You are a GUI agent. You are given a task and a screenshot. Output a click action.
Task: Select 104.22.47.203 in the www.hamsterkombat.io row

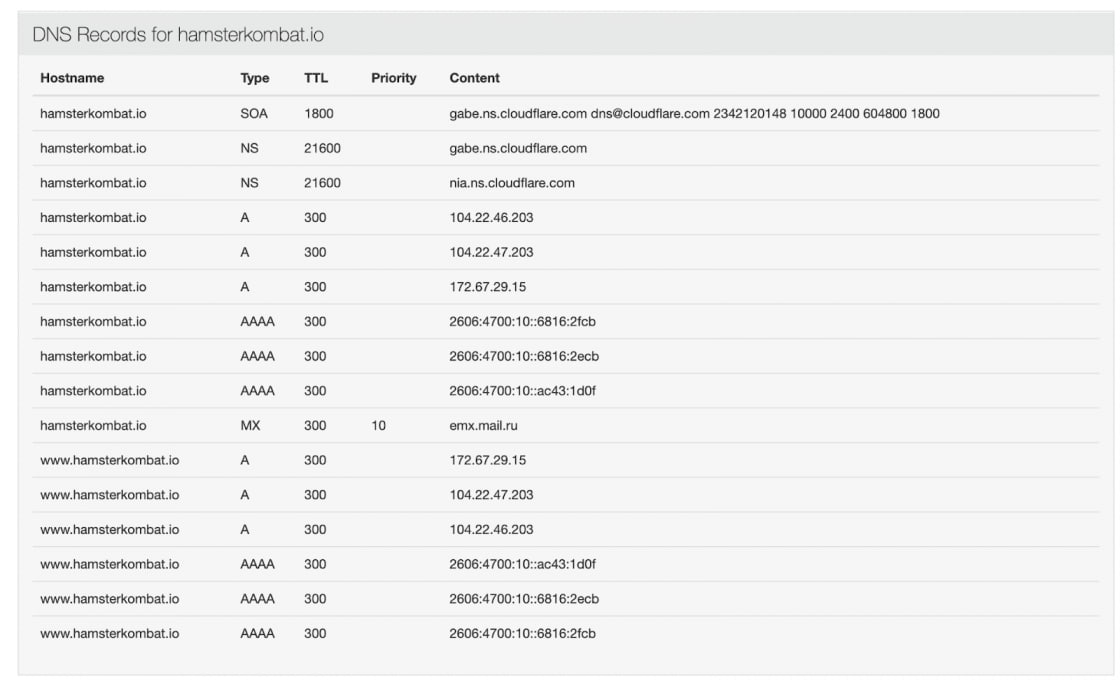click(x=491, y=494)
